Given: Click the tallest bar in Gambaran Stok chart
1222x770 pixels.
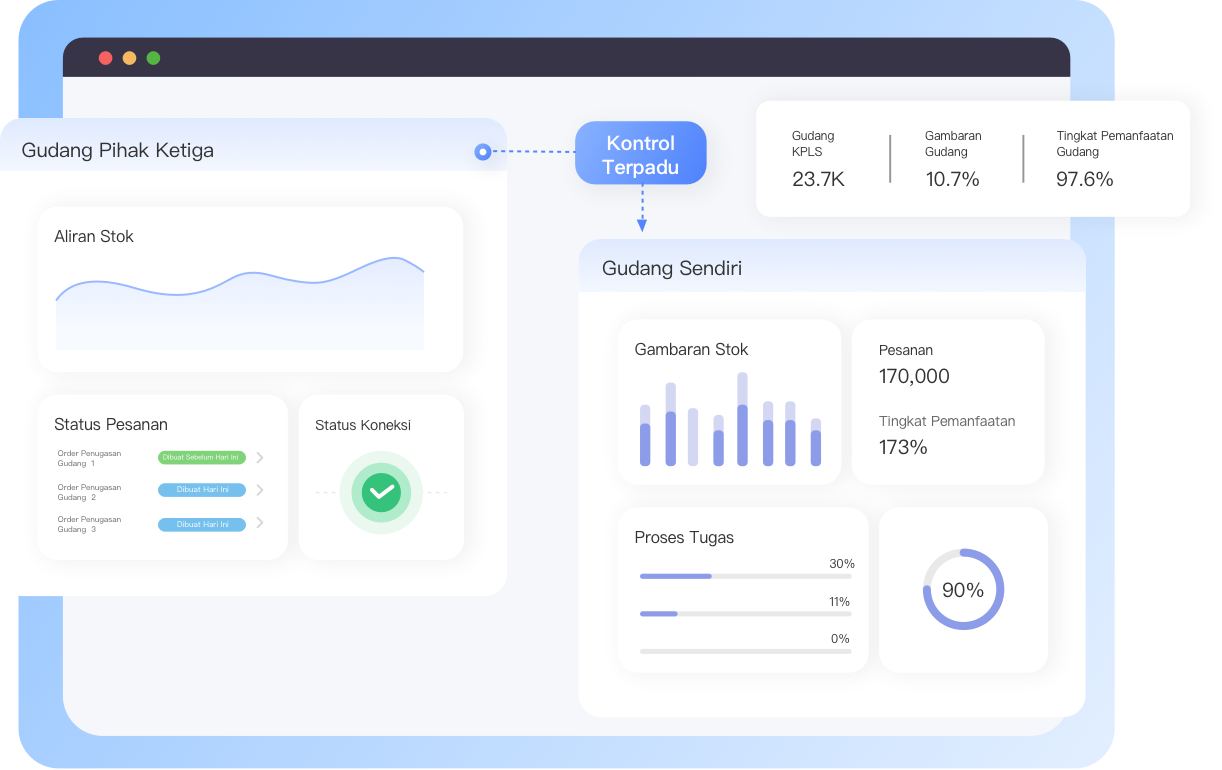Looking at the screenshot, I should [x=742, y=419].
